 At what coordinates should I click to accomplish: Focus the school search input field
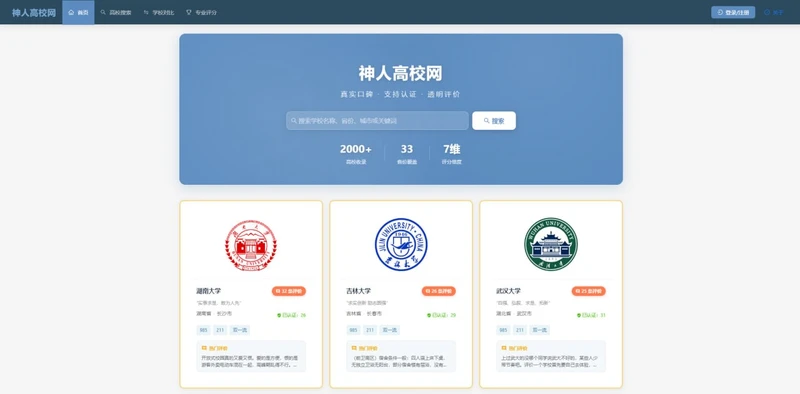[377, 121]
